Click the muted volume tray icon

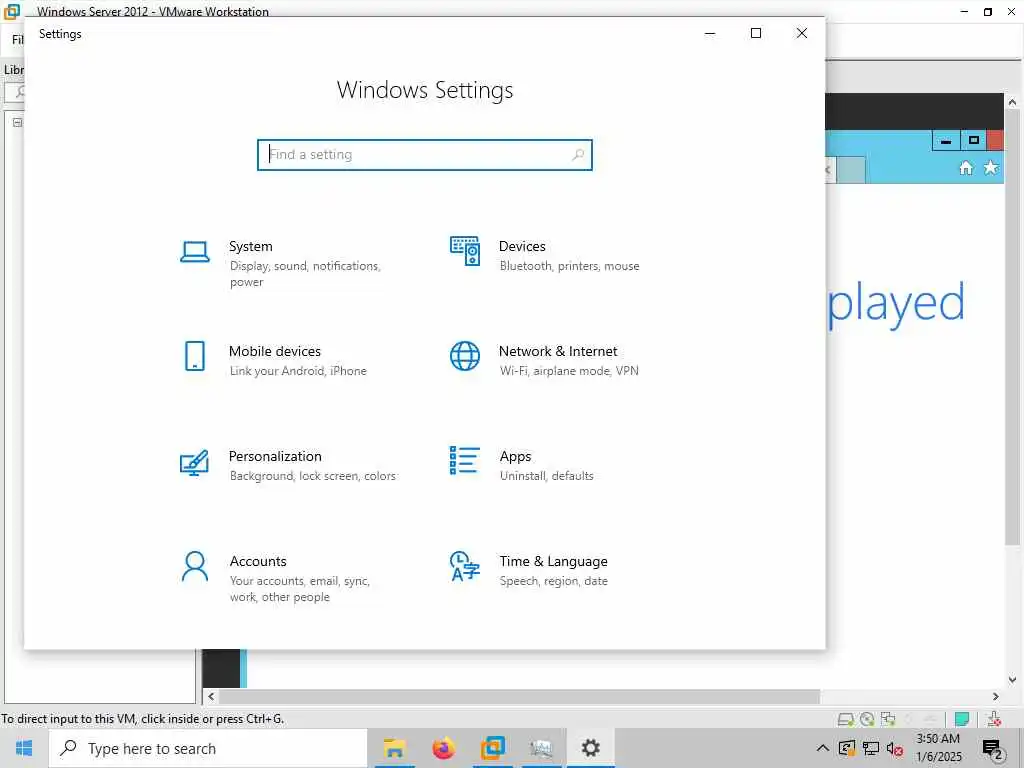click(x=895, y=749)
